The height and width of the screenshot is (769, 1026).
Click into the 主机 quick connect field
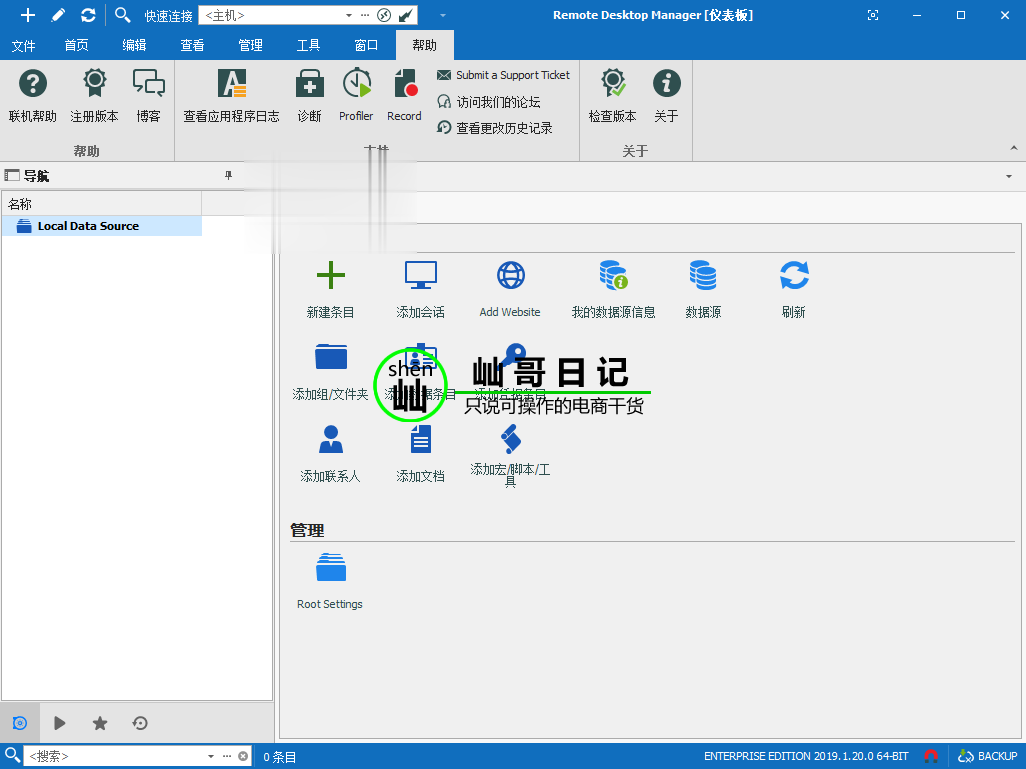pyautogui.click(x=270, y=15)
